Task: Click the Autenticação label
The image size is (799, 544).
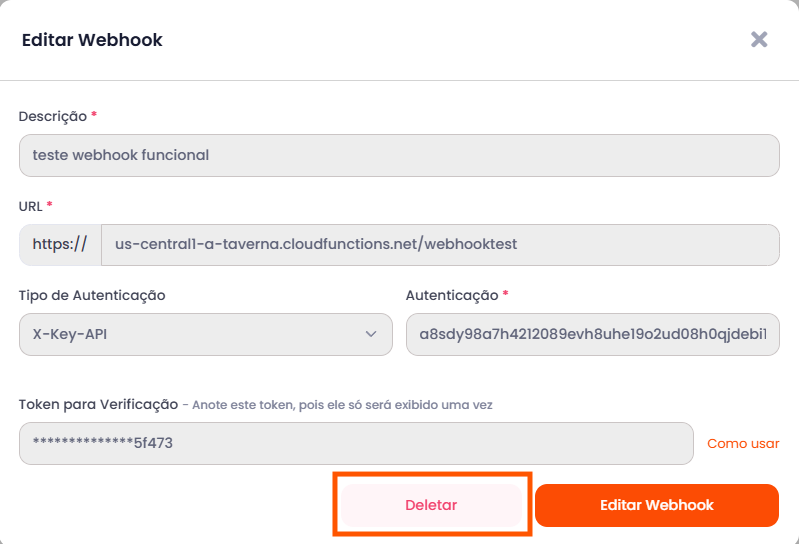Action: (x=451, y=296)
